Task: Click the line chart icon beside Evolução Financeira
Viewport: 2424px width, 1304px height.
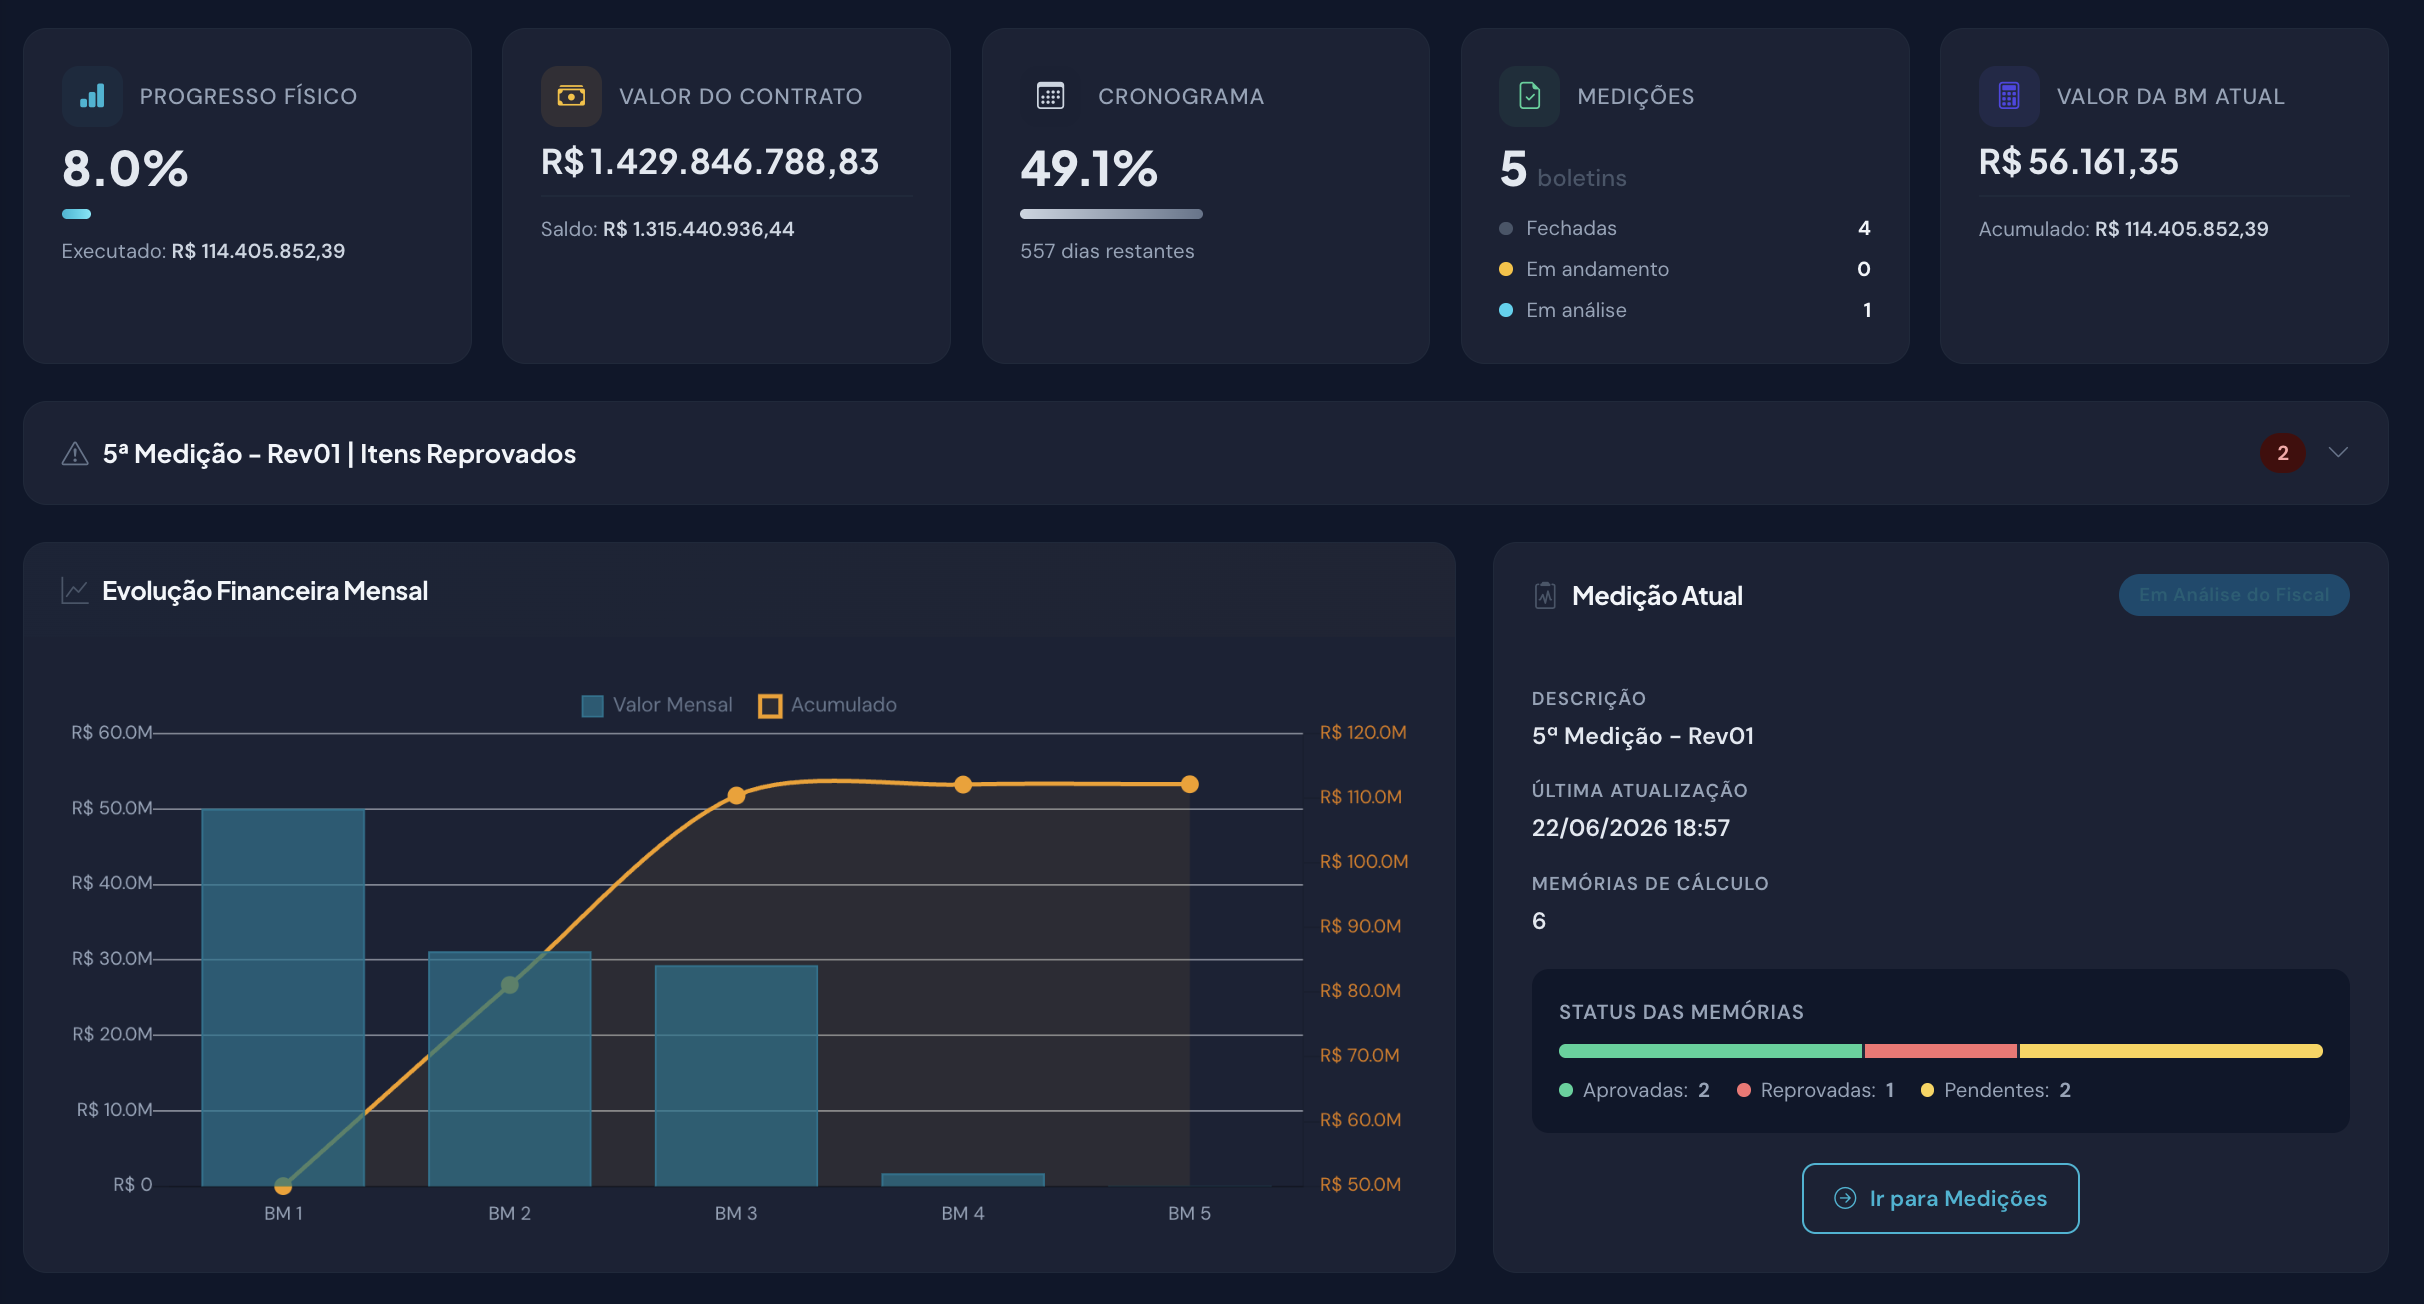Action: pyautogui.click(x=75, y=591)
